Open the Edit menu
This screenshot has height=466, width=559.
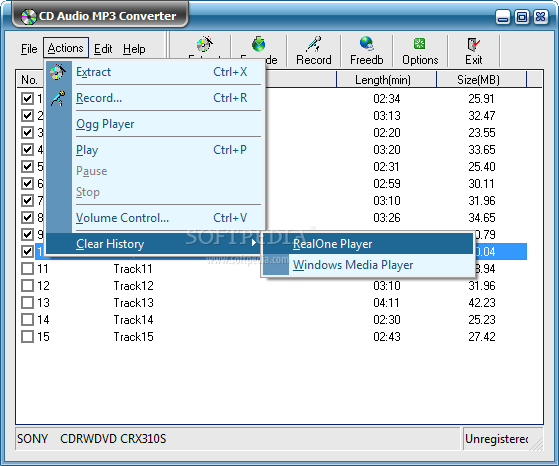(x=103, y=48)
